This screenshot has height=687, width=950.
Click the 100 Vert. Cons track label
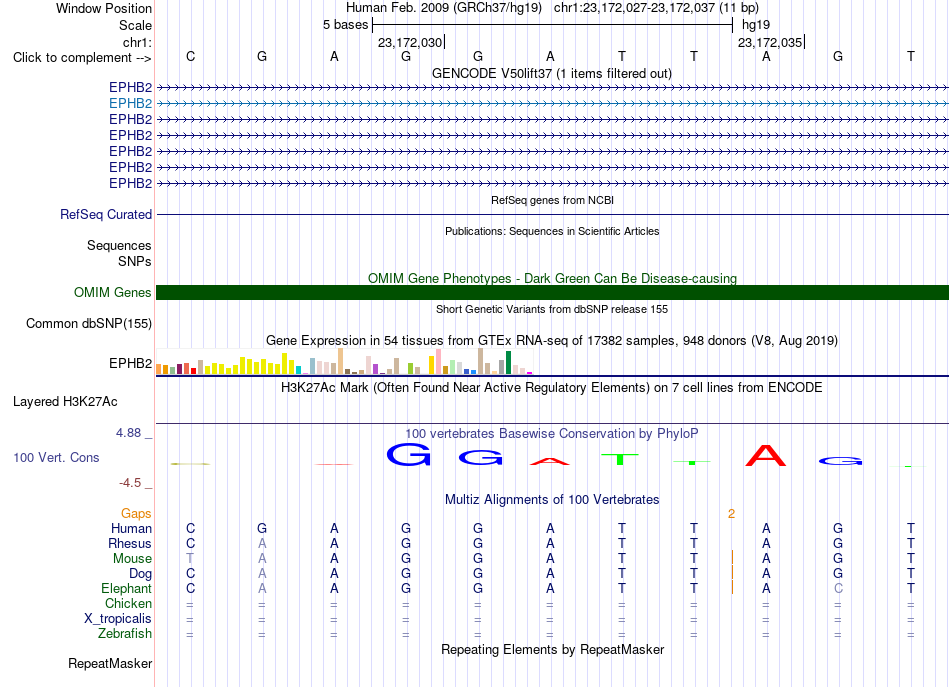[56, 457]
